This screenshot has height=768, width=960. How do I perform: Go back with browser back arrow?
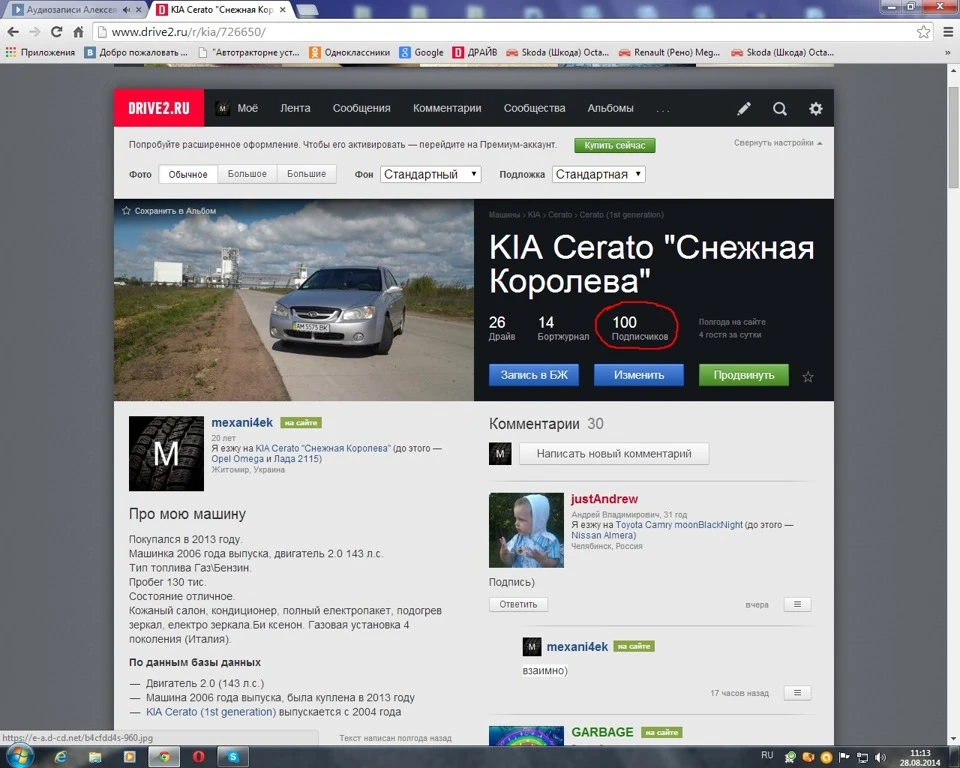(x=13, y=32)
